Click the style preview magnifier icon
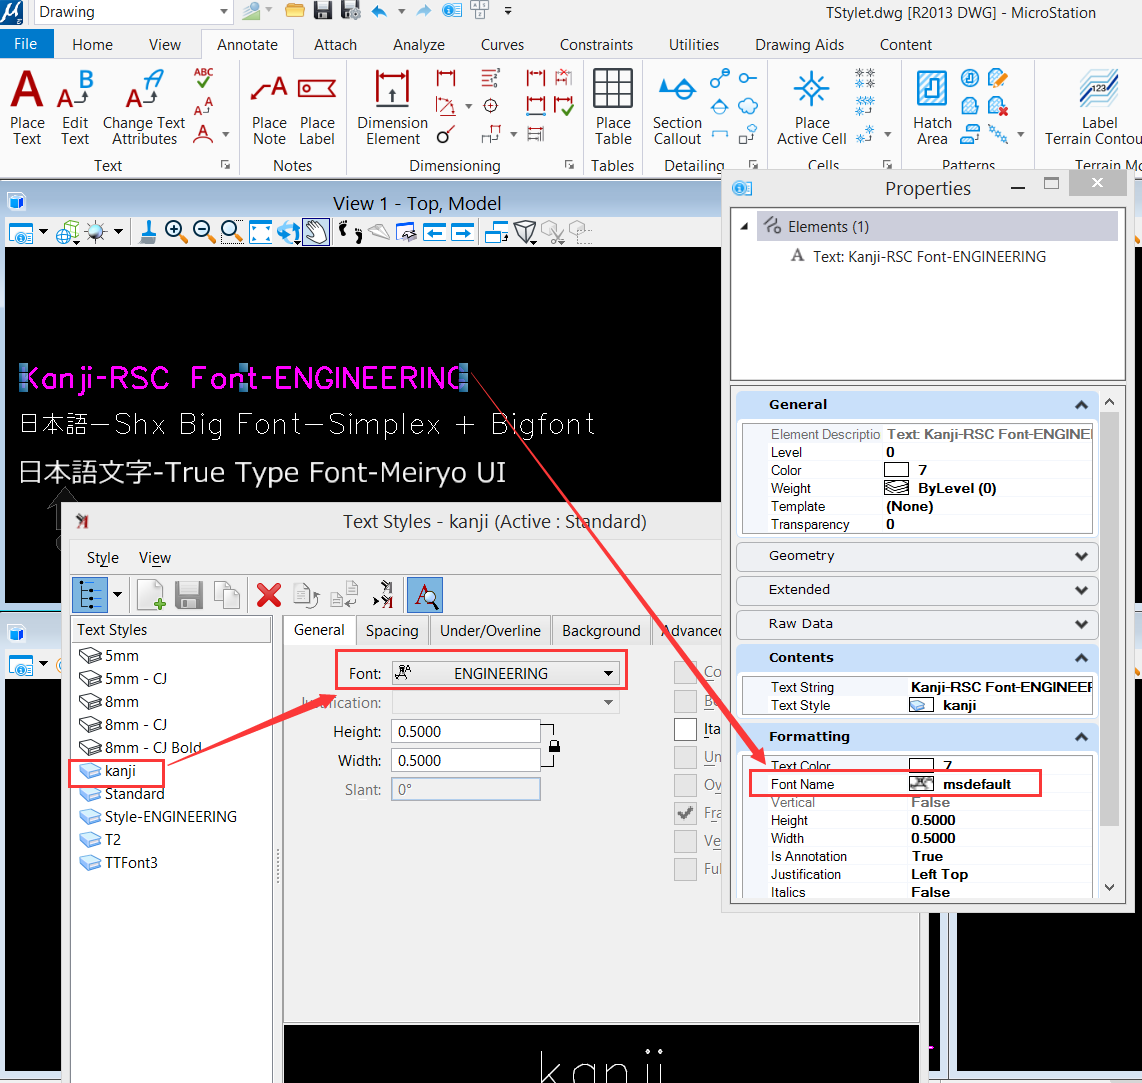Screen dimensions: 1142x1083 click(425, 595)
